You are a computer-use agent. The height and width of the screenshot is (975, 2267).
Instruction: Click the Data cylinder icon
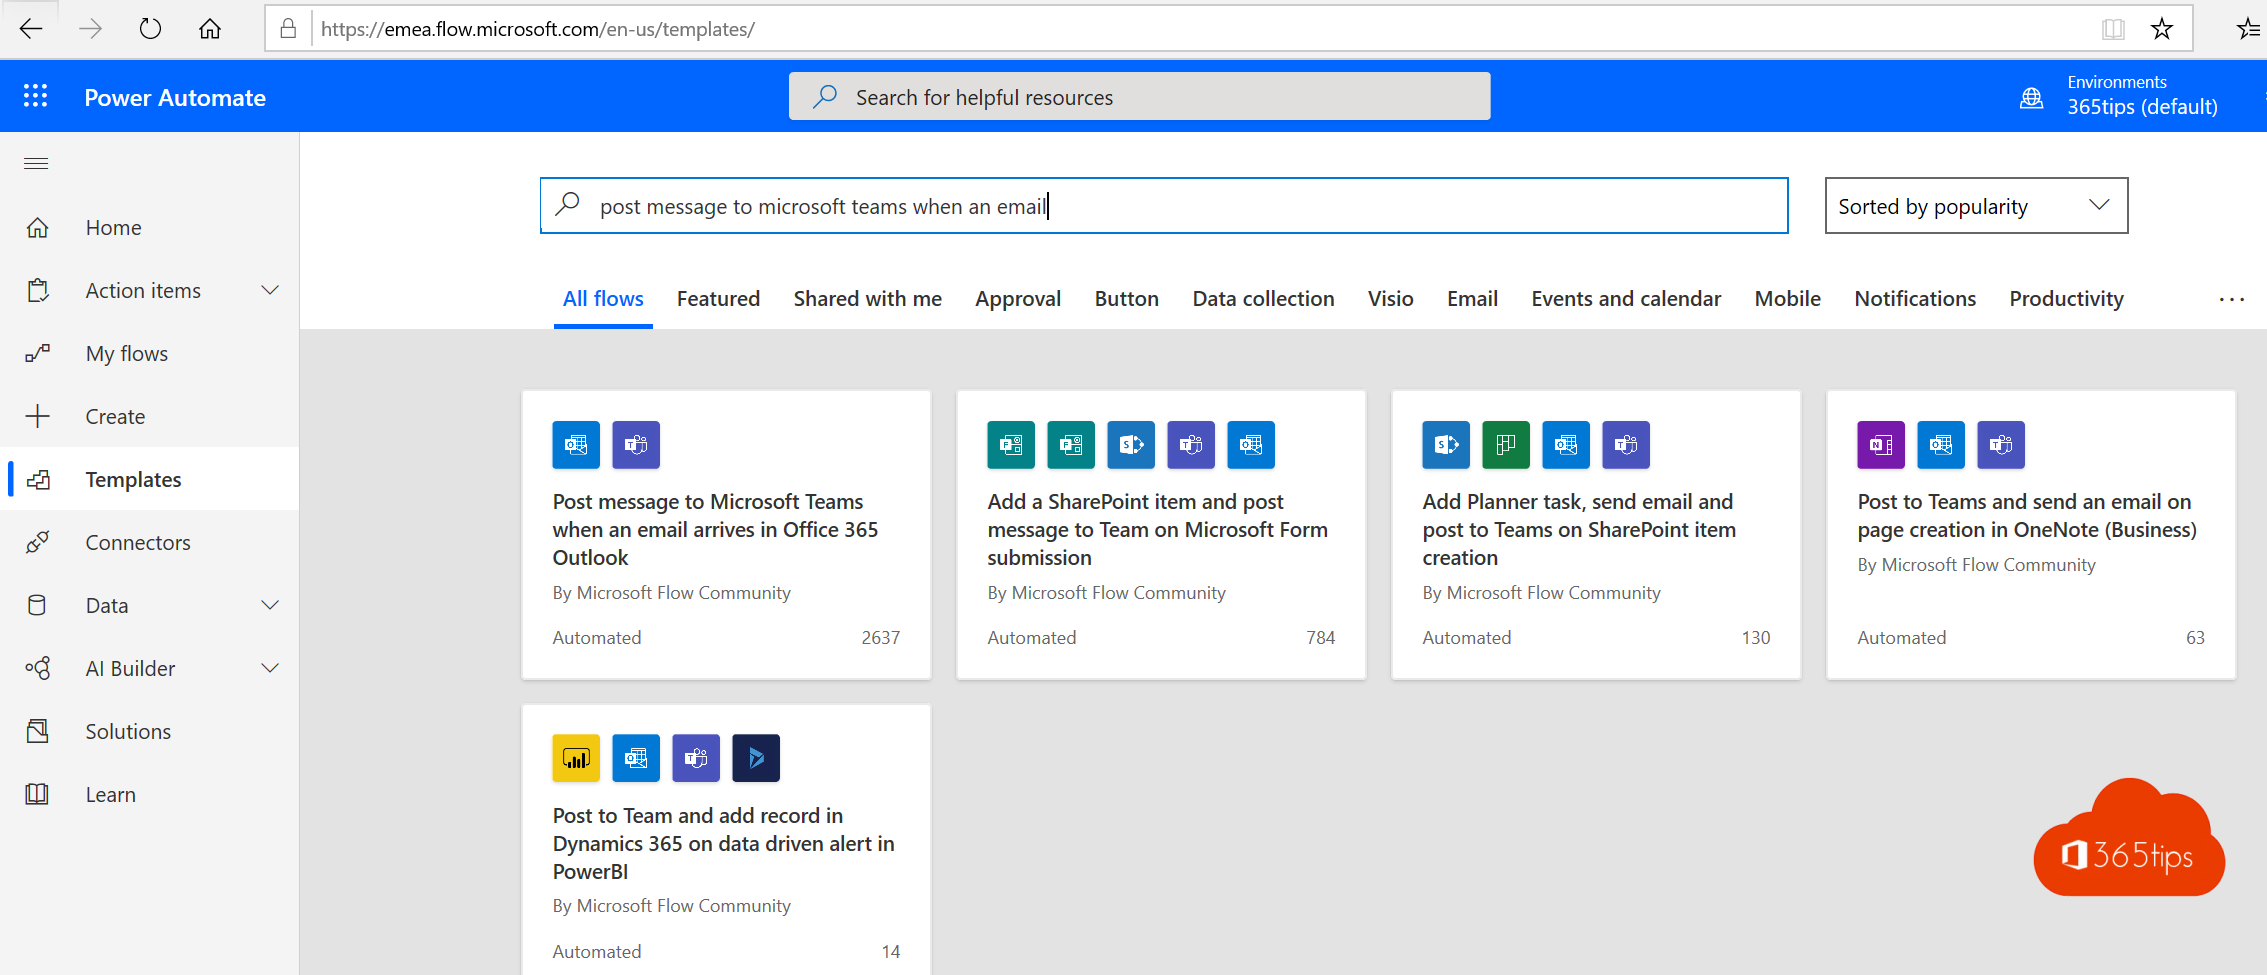coord(37,605)
